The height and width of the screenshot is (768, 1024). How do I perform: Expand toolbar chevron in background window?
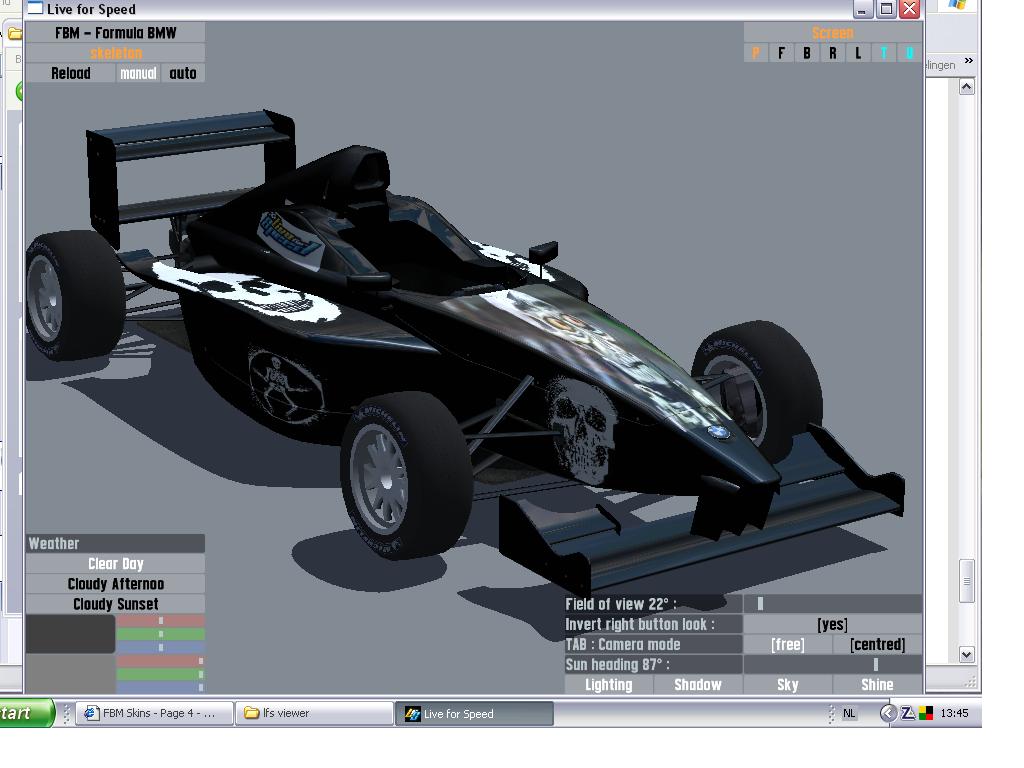[968, 61]
